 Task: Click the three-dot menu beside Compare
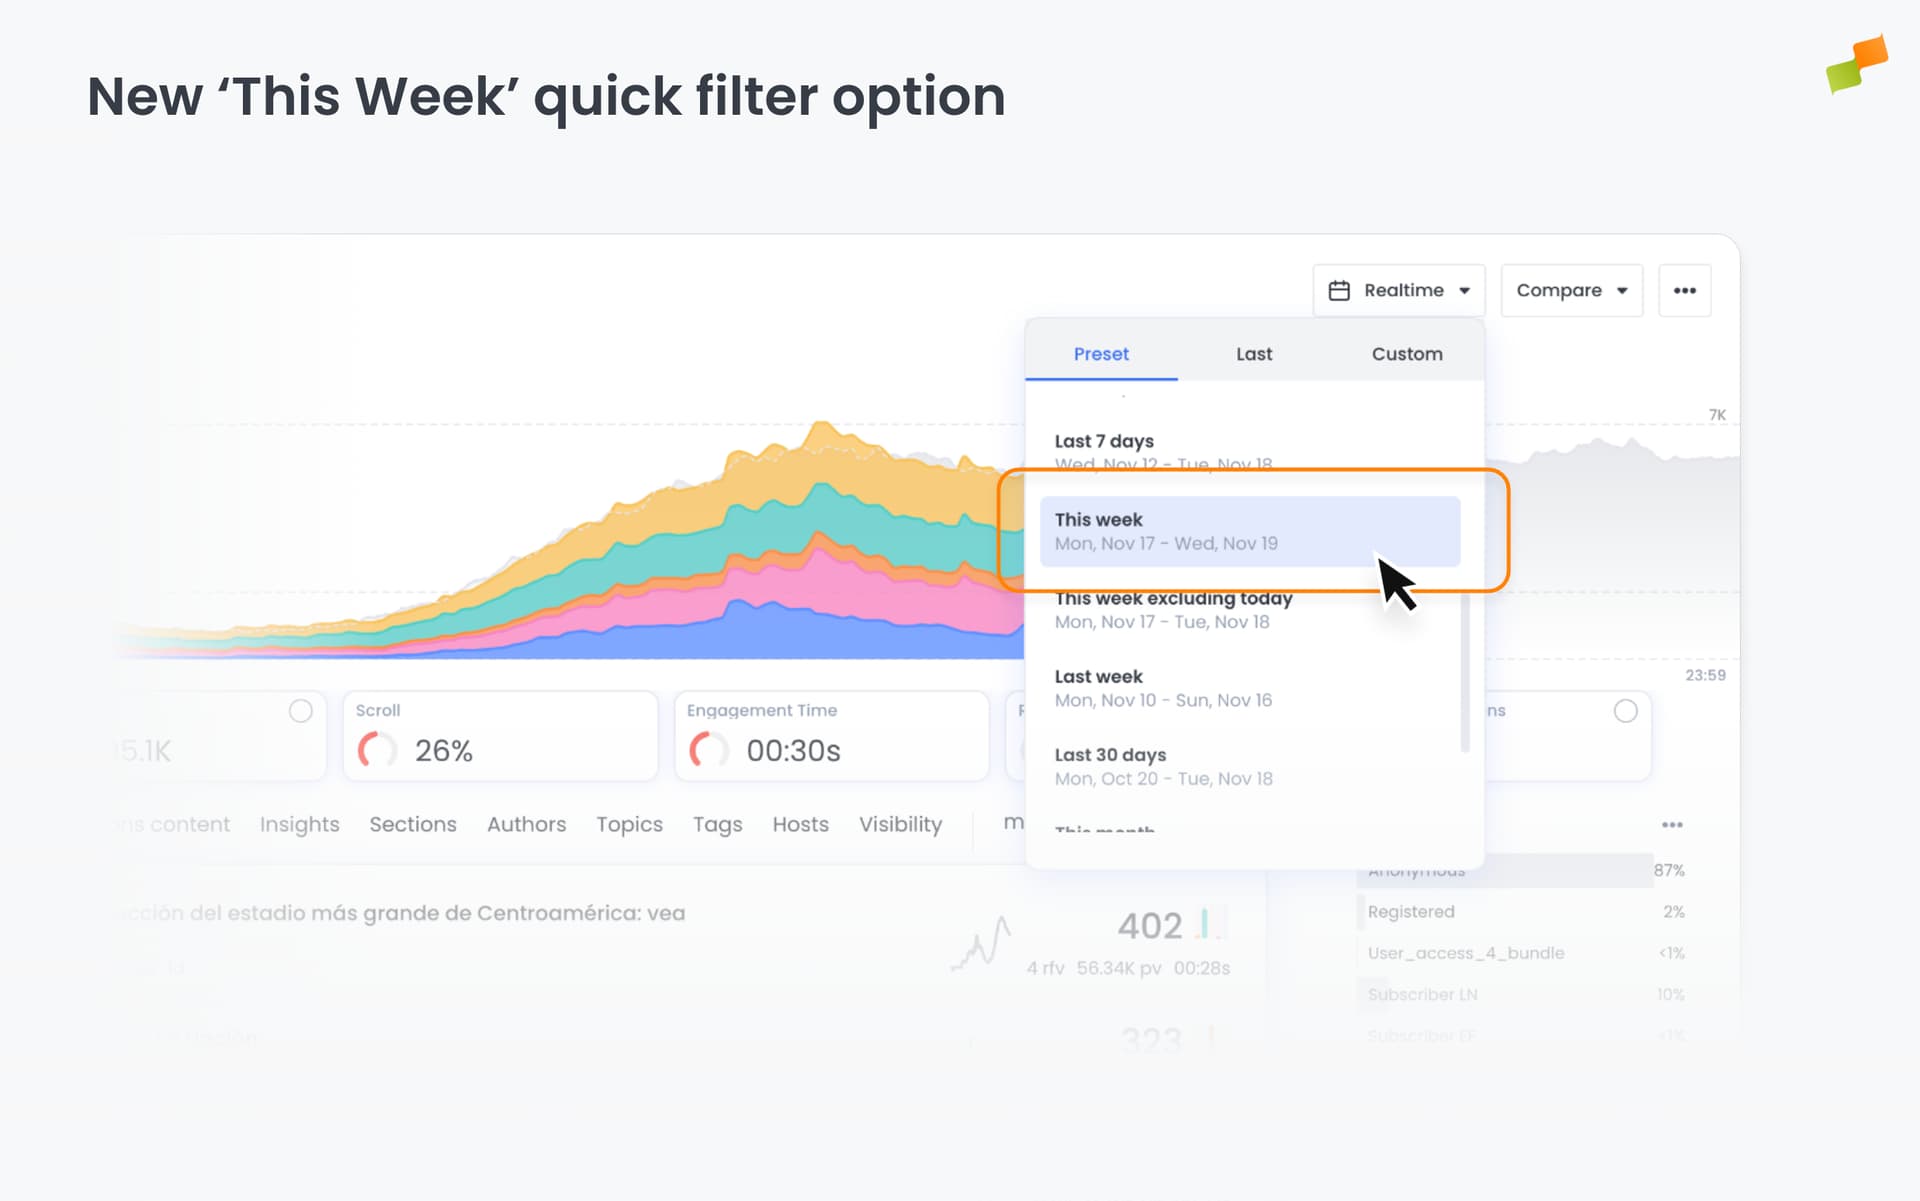pyautogui.click(x=1684, y=290)
